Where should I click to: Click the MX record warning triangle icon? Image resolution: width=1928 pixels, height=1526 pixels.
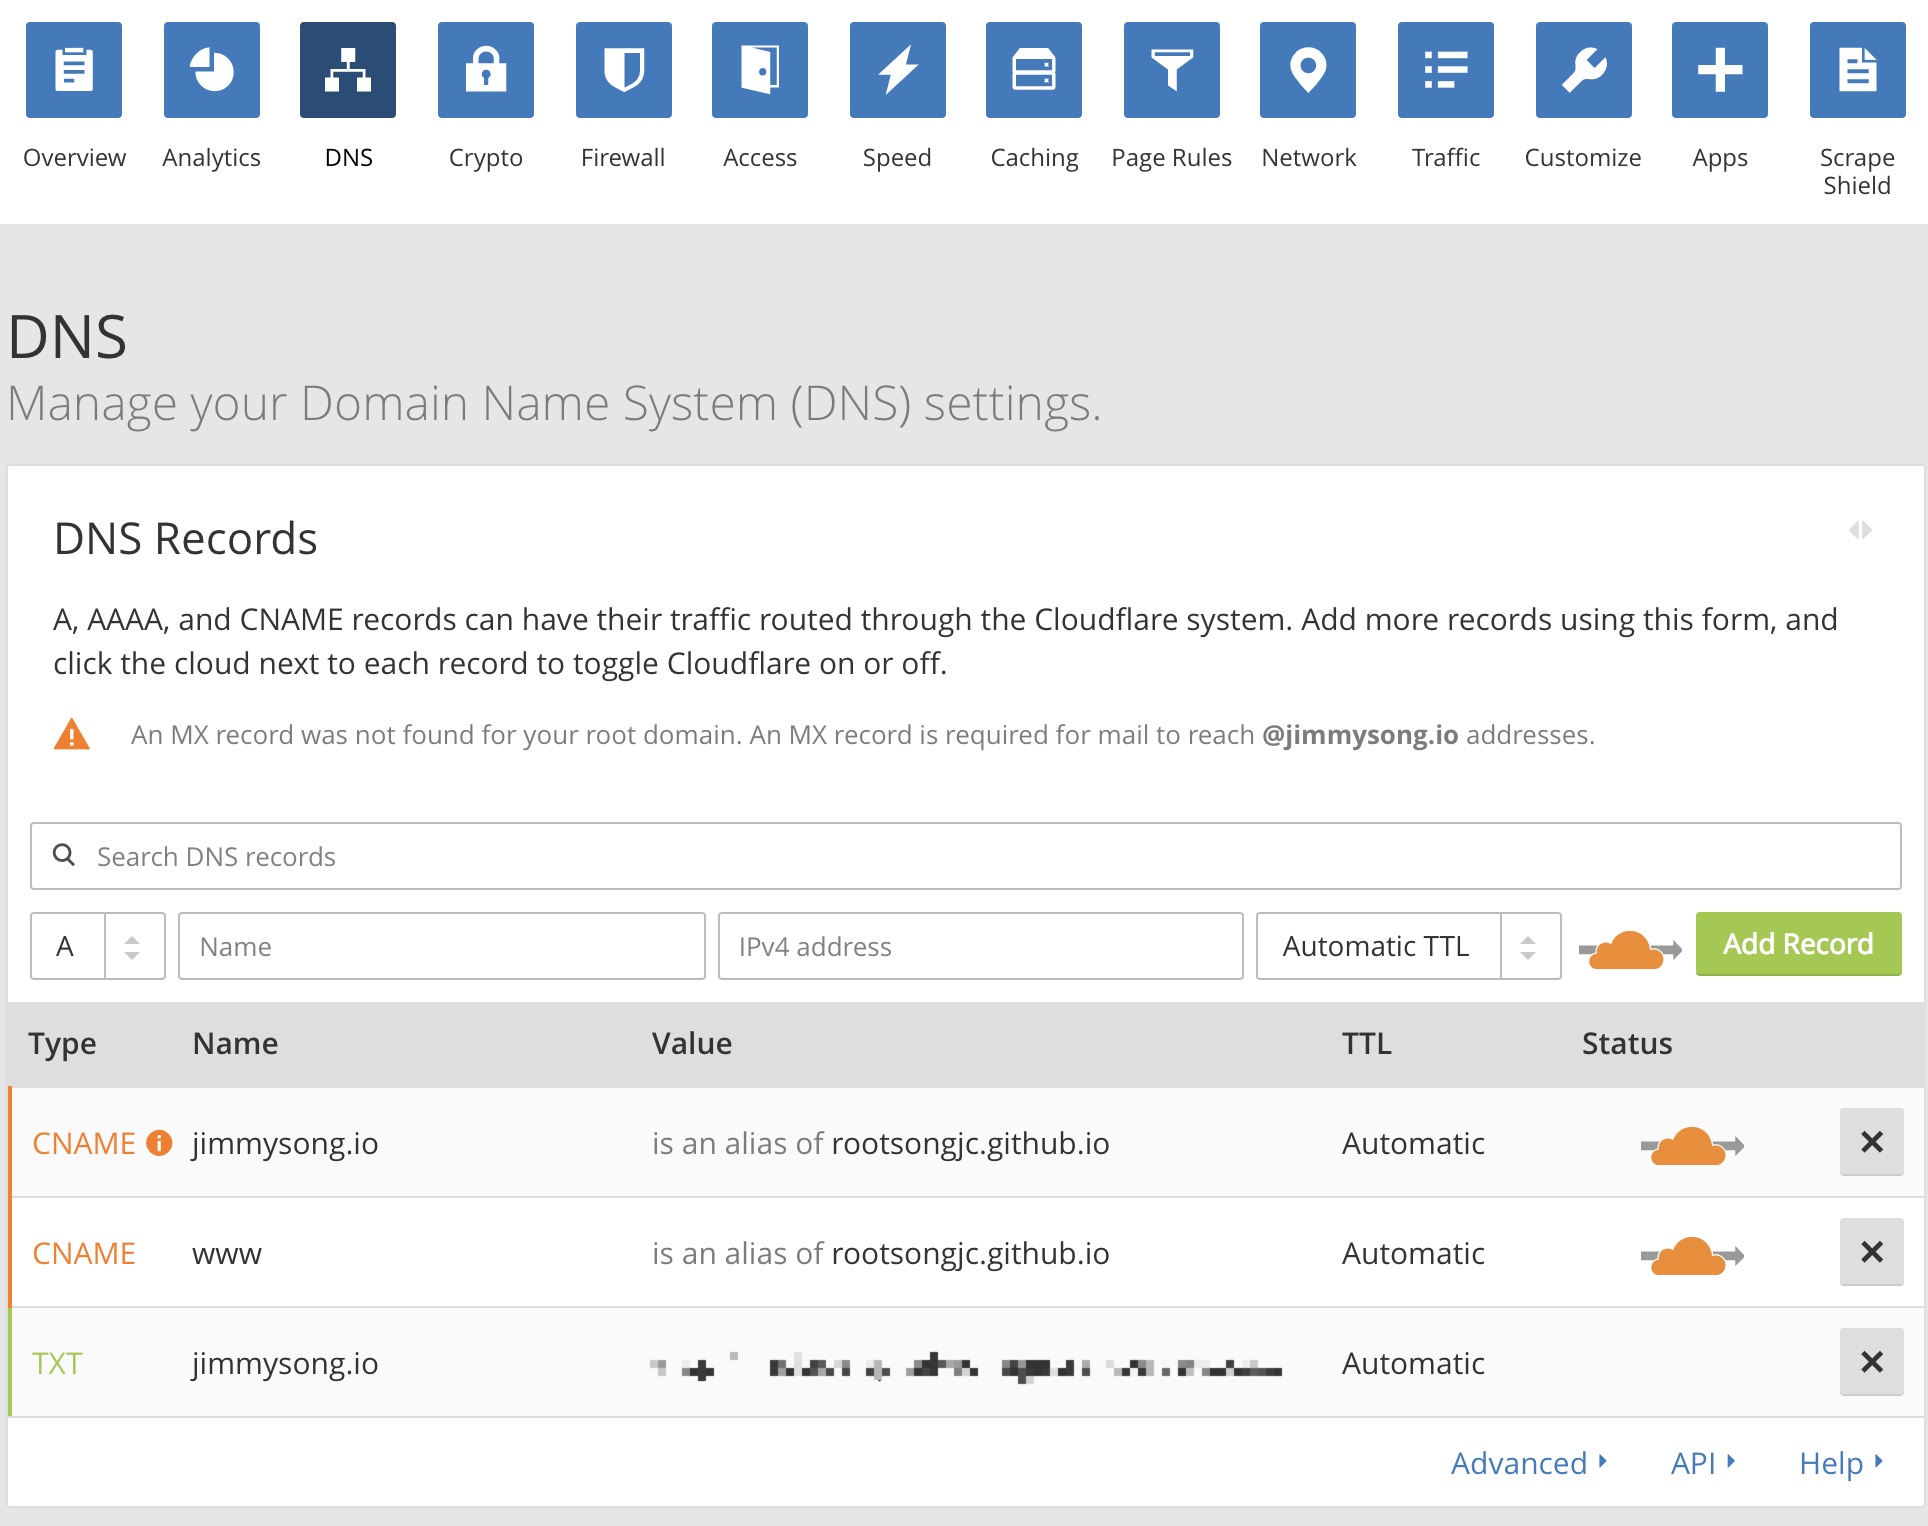tap(72, 735)
